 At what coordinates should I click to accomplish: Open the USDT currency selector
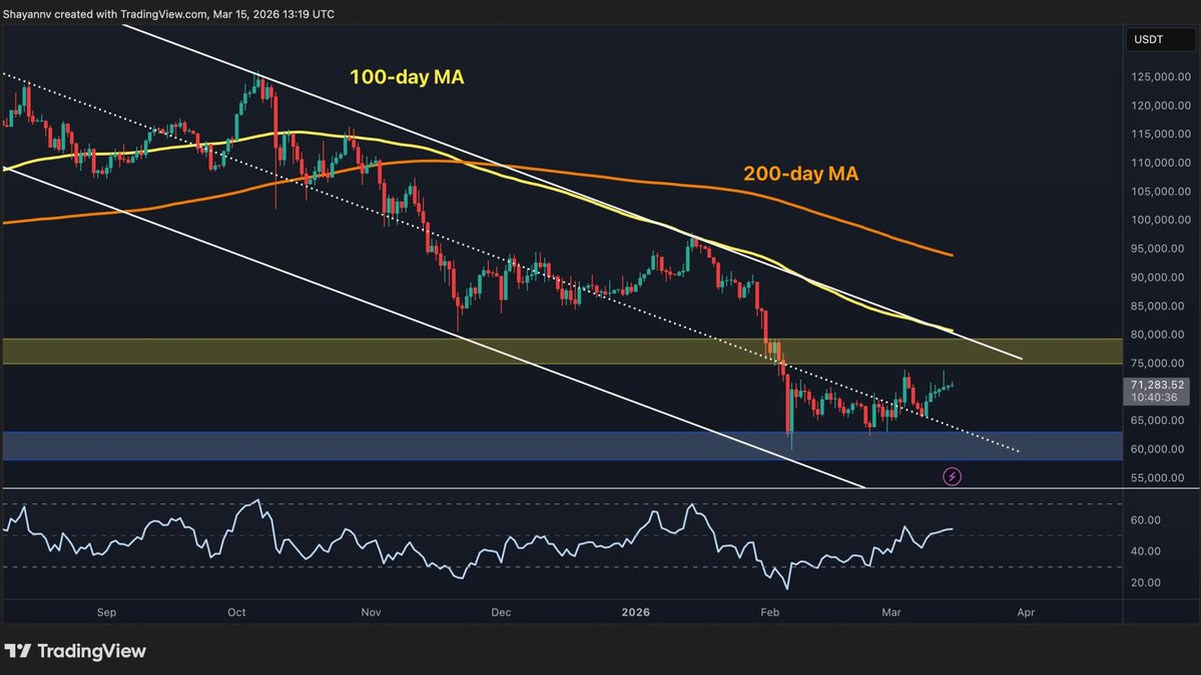pos(1147,40)
